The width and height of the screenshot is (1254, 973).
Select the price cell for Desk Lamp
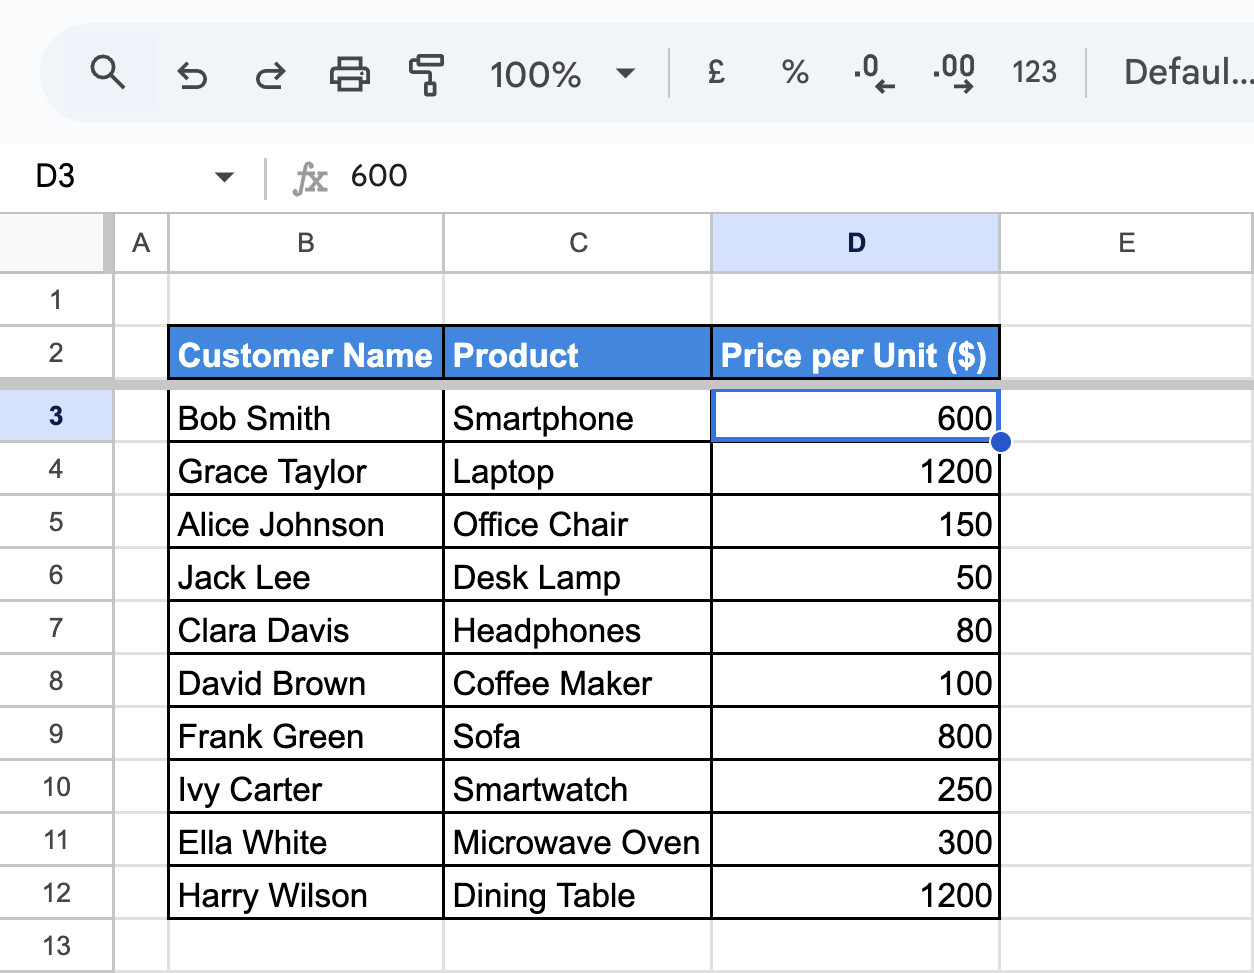point(856,575)
